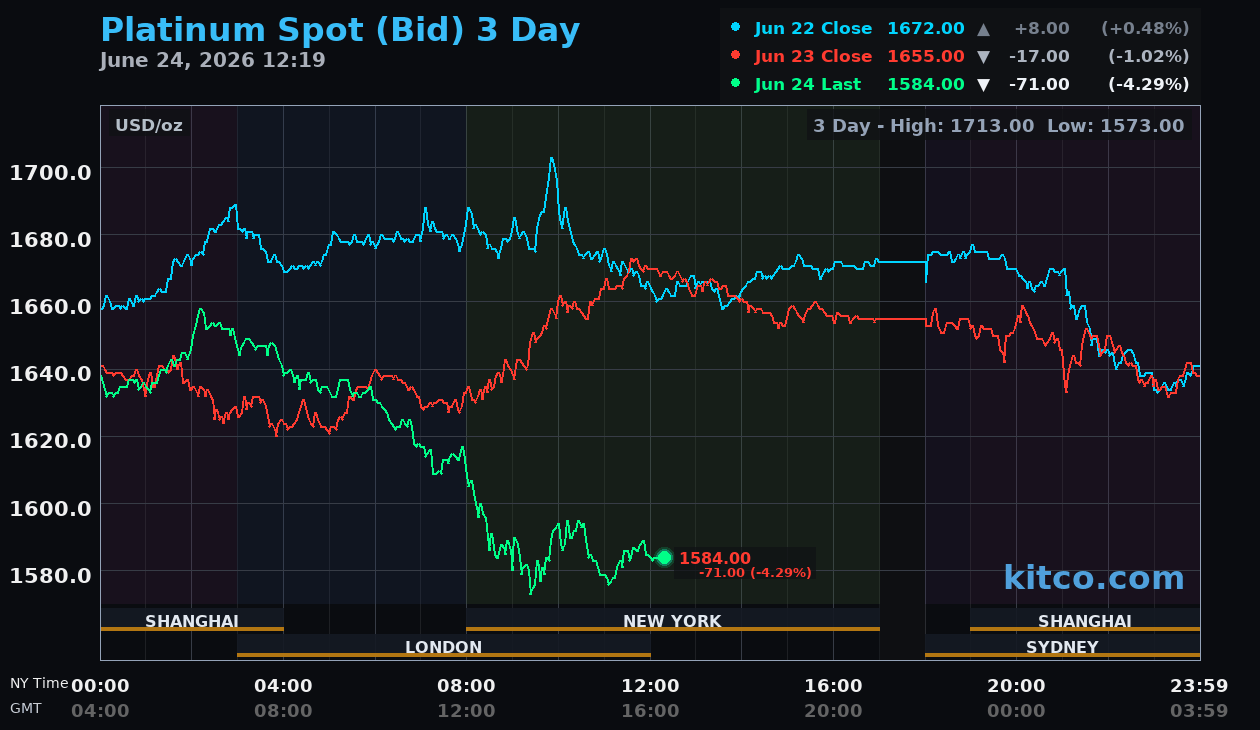Click the 1580.0 axis label
Image resolution: width=1260 pixels, height=730 pixels.
[x=50, y=574]
